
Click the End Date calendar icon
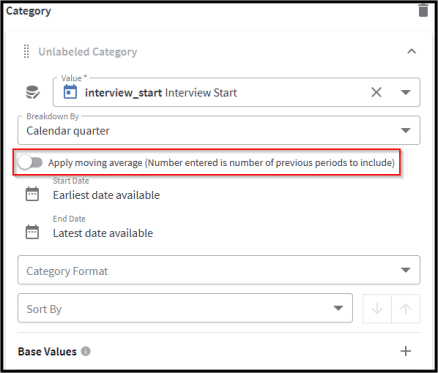coord(32,232)
